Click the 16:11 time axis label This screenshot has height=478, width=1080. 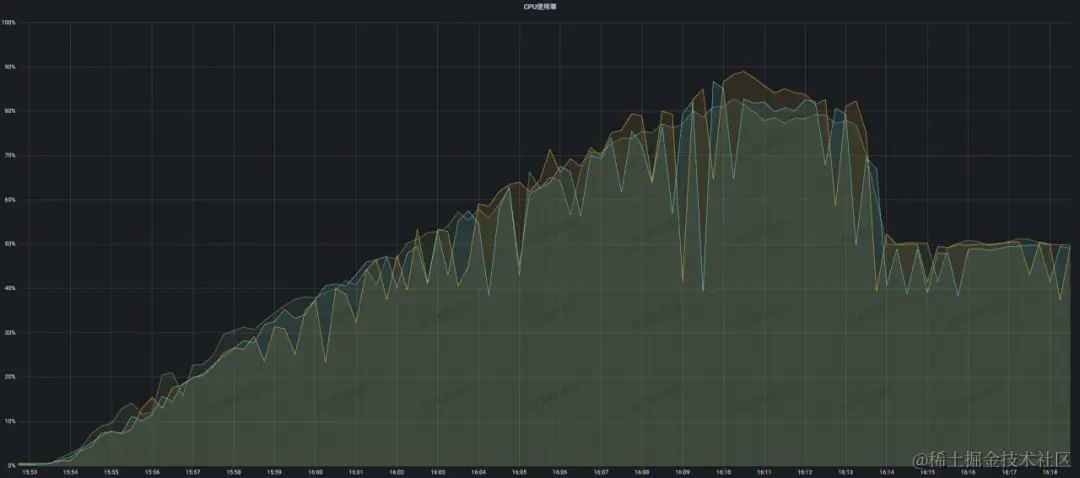point(765,473)
